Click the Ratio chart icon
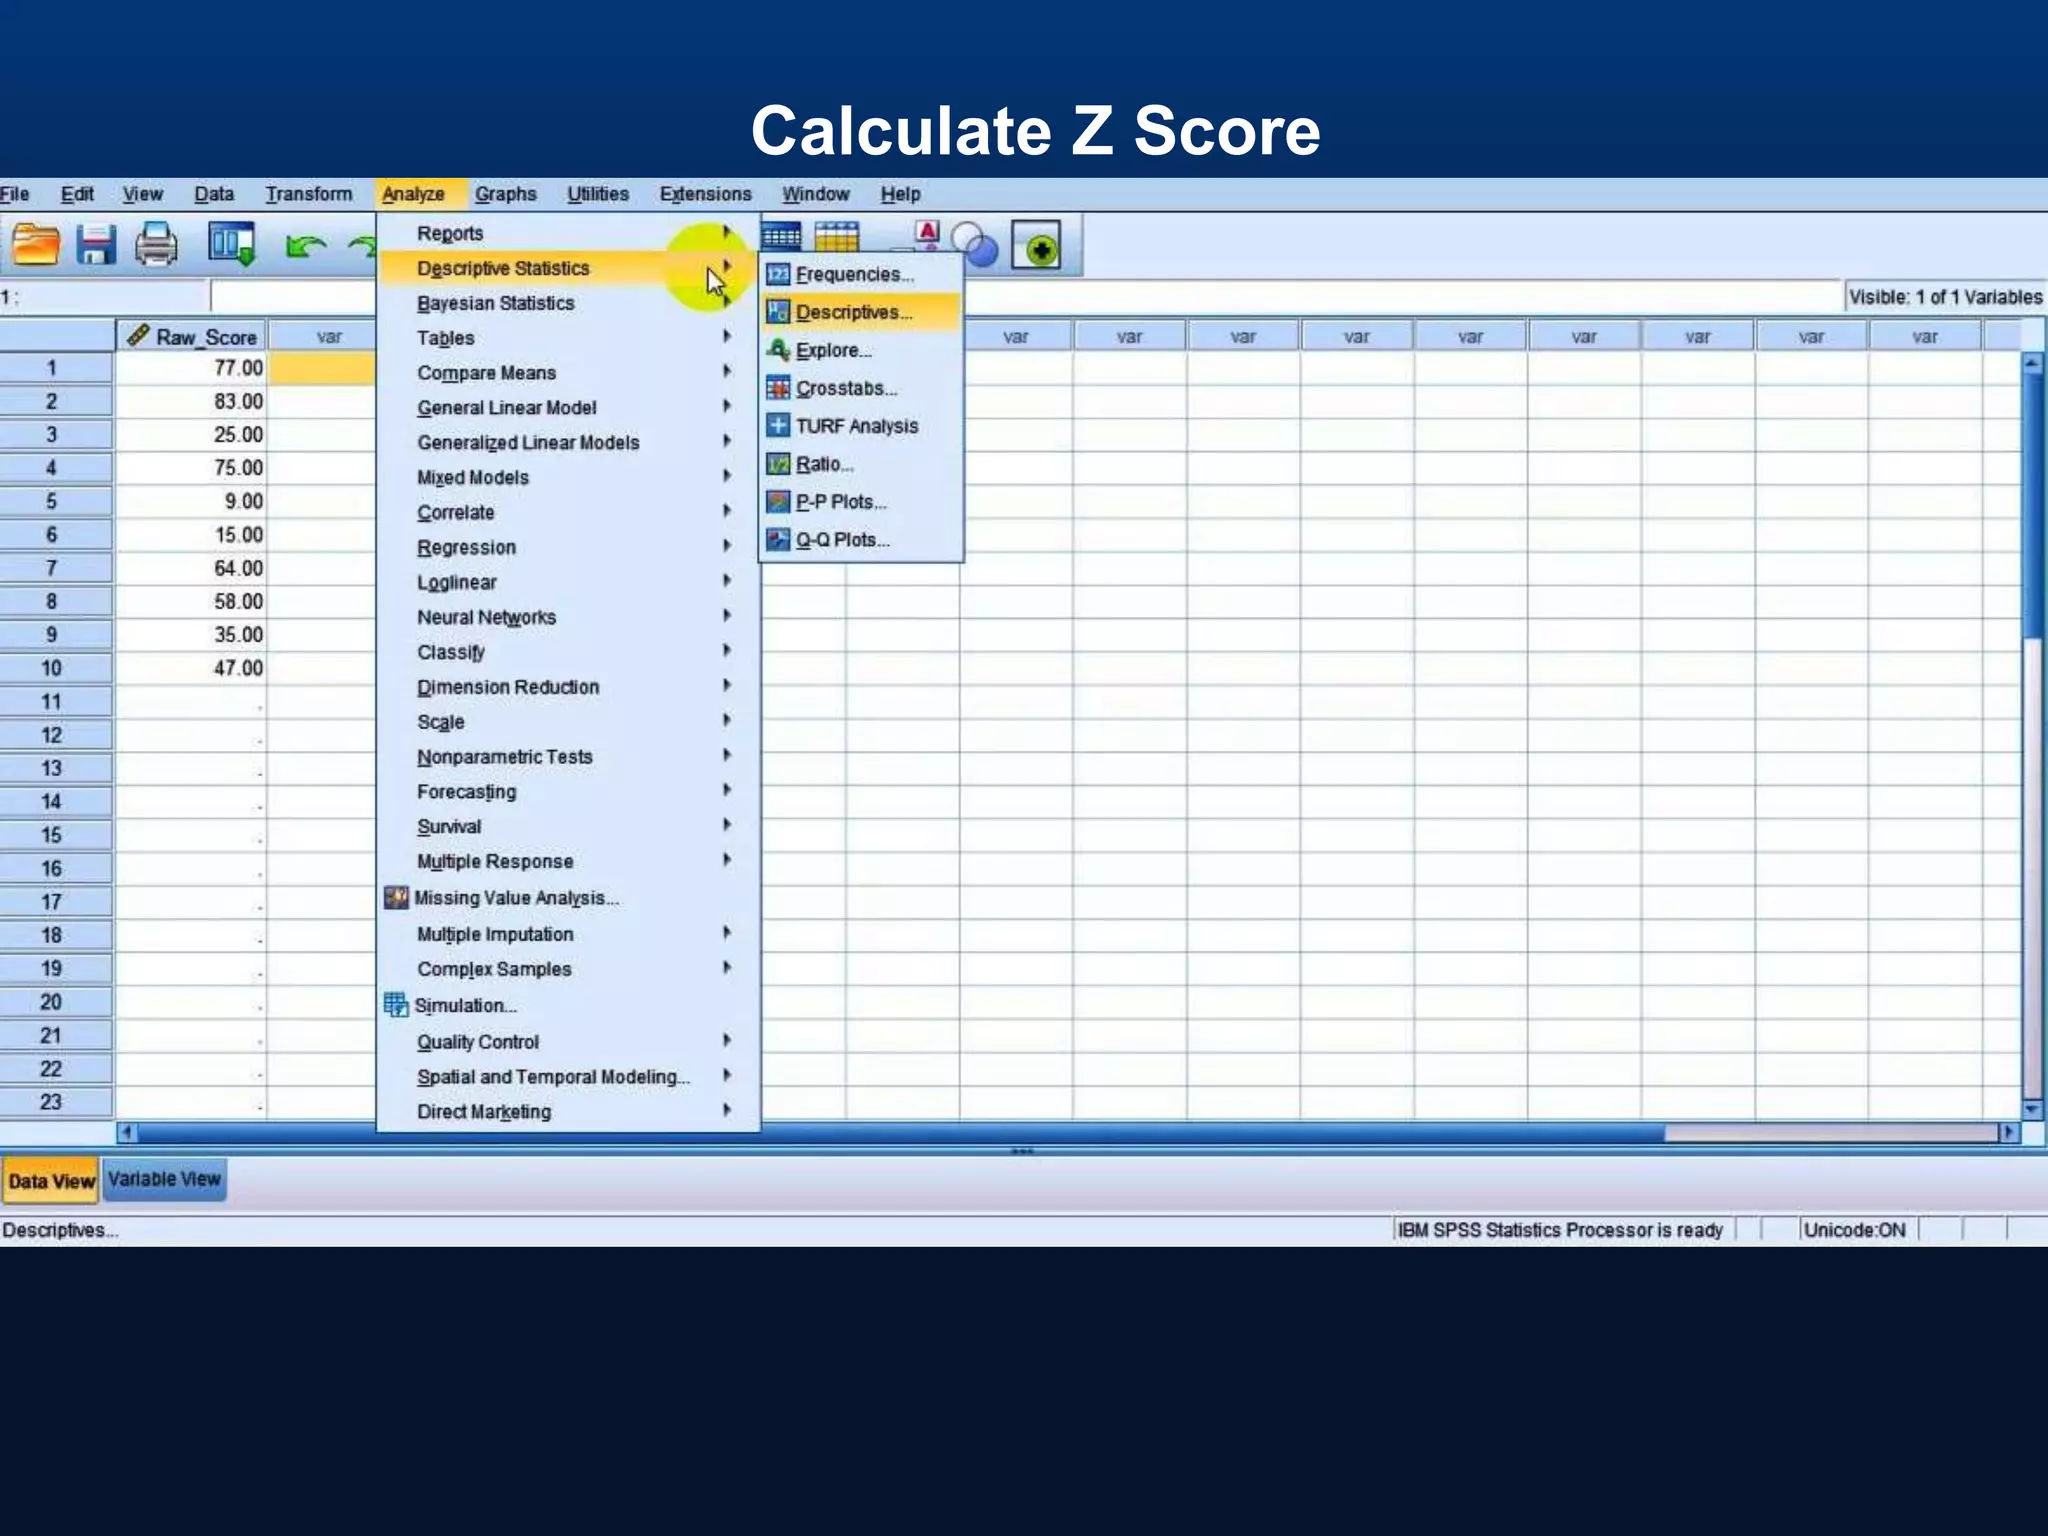The image size is (2048, 1536). [778, 463]
